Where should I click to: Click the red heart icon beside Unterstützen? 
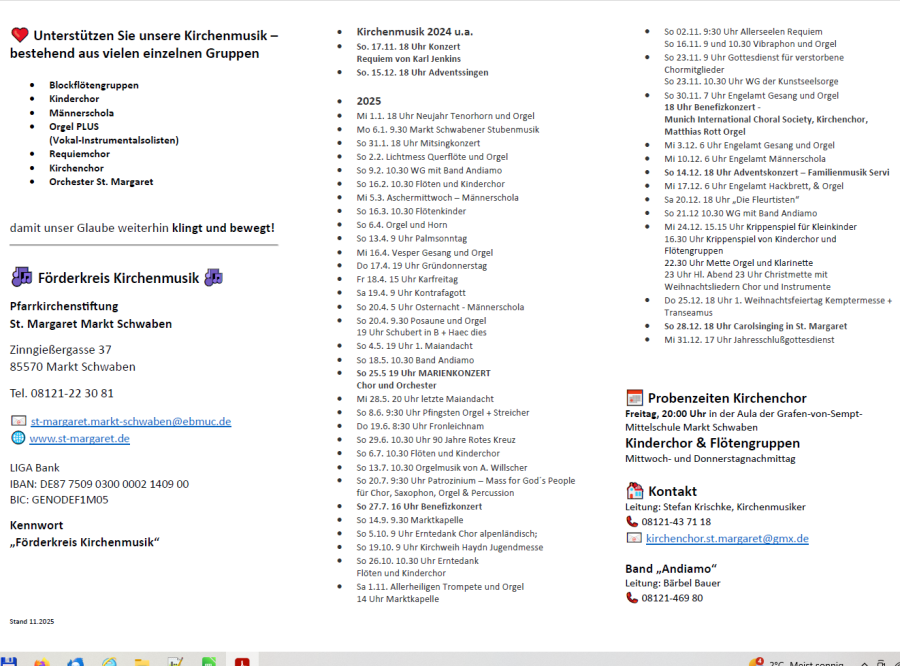point(19,35)
